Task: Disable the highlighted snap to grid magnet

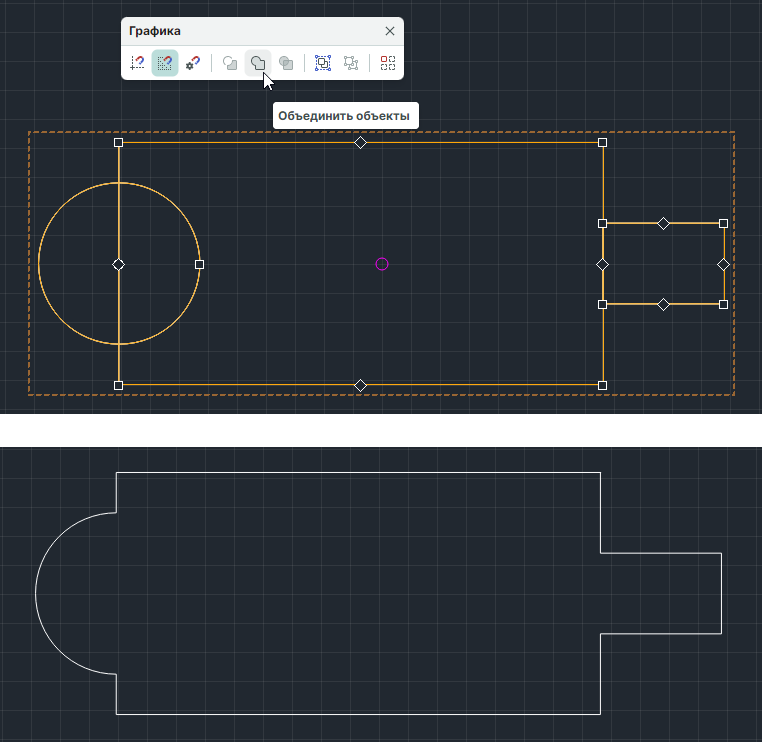Action: click(165, 63)
